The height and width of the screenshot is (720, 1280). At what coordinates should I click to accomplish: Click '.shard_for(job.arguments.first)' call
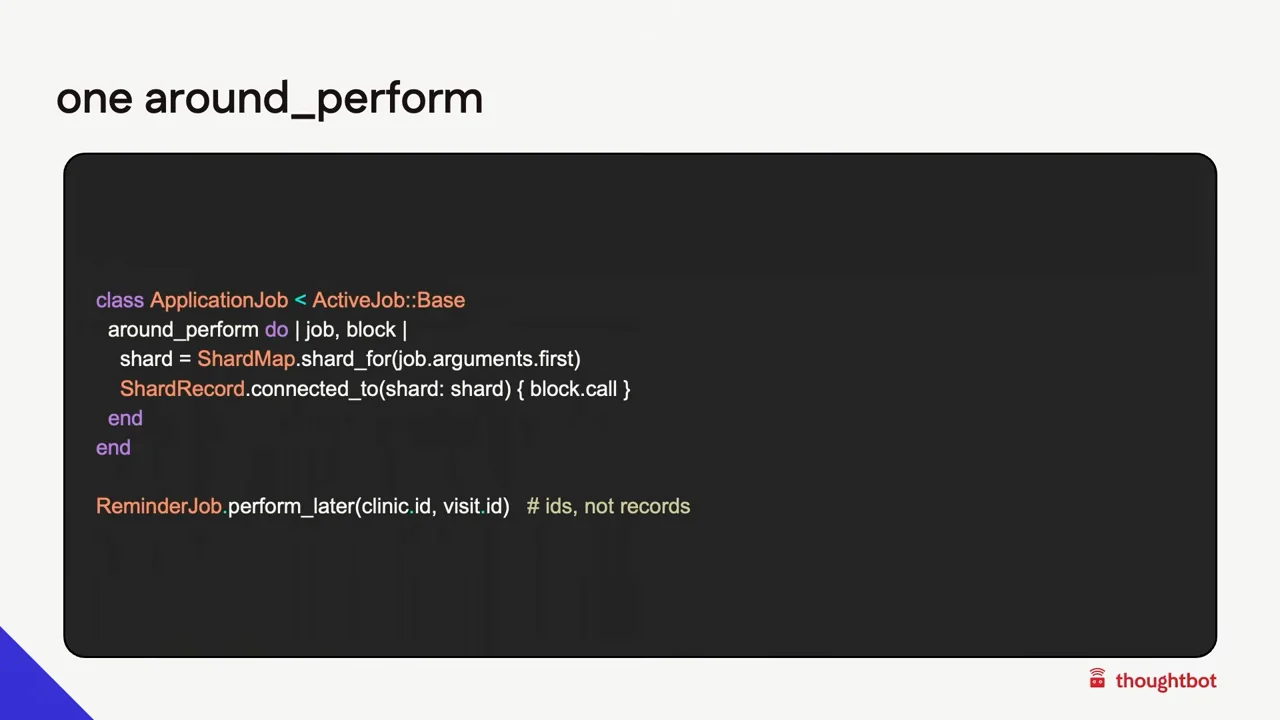click(439, 359)
